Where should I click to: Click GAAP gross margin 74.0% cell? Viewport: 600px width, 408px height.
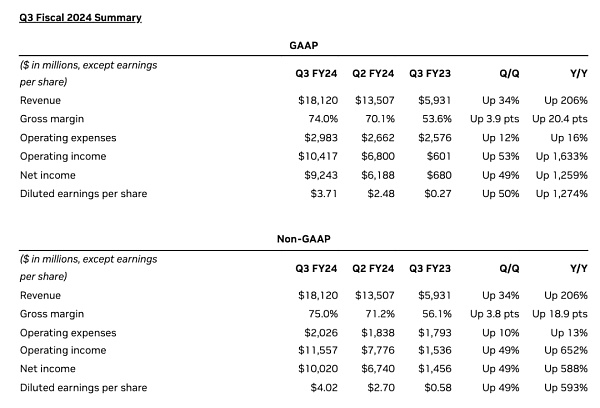pyautogui.click(x=325, y=119)
